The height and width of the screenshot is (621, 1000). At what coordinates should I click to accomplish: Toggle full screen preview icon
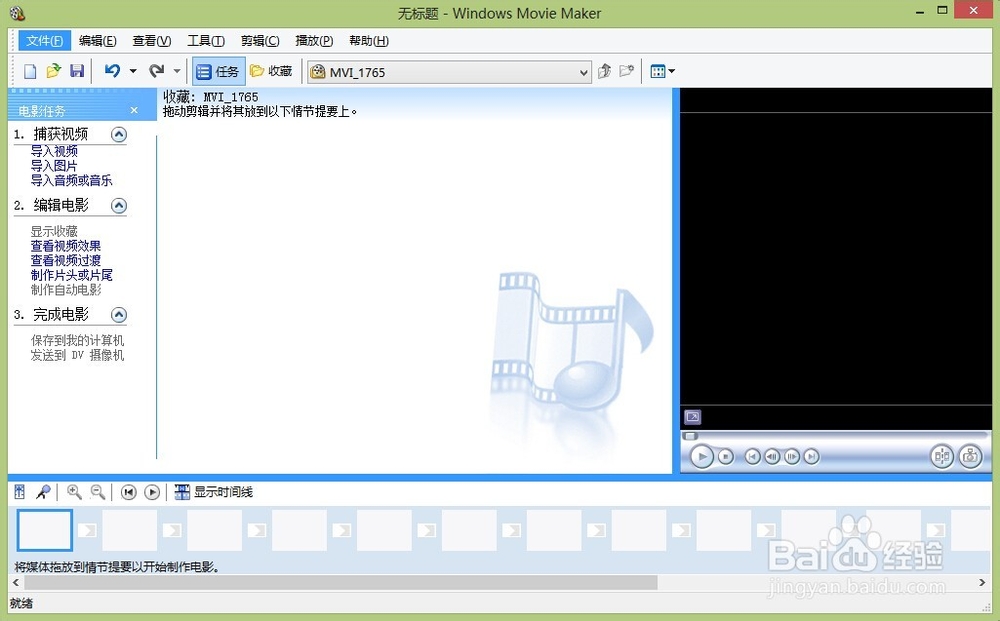693,417
